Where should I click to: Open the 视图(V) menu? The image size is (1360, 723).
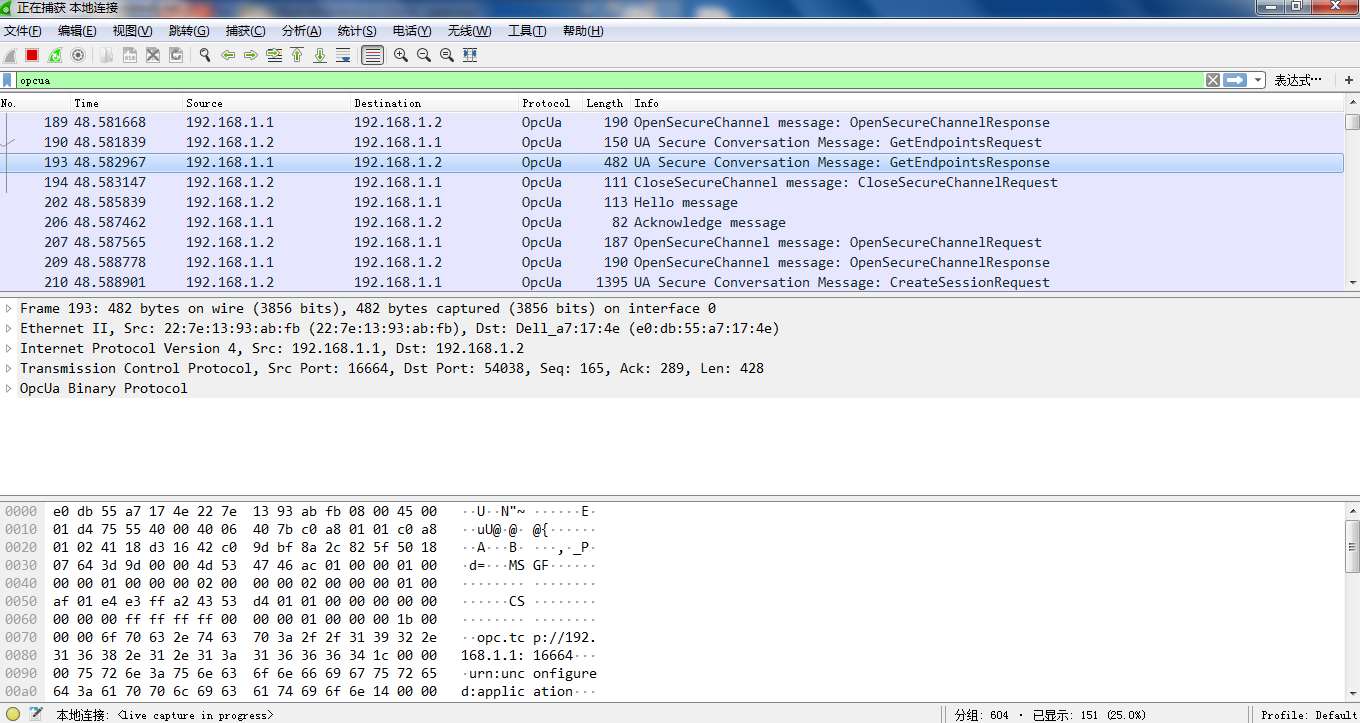[132, 31]
